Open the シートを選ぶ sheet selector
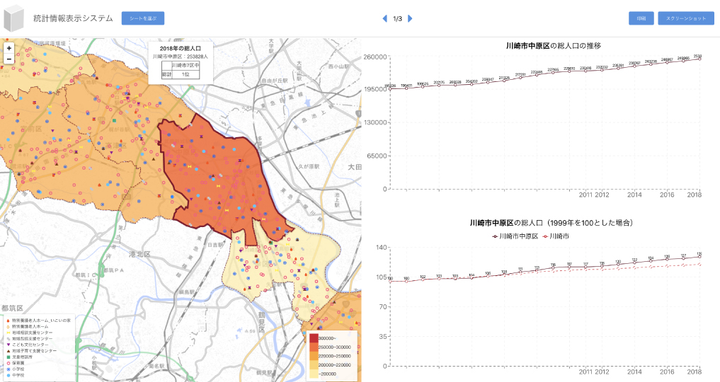The image size is (720, 382). pos(143,18)
